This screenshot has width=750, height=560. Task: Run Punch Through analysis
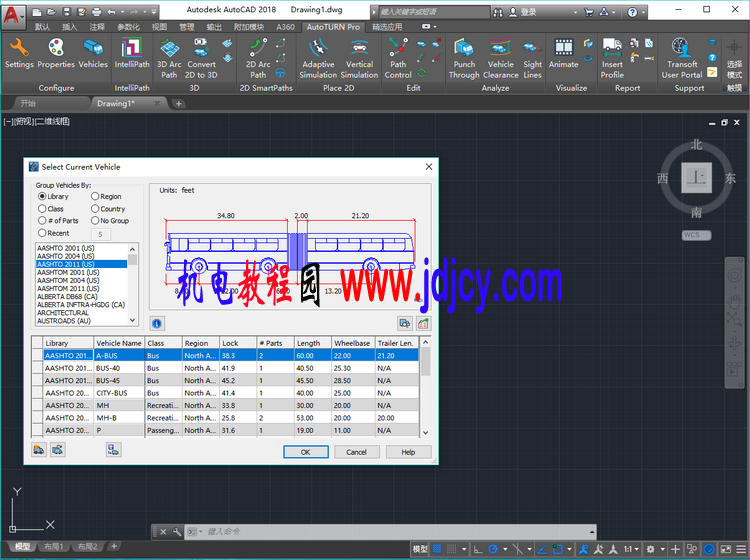click(464, 58)
